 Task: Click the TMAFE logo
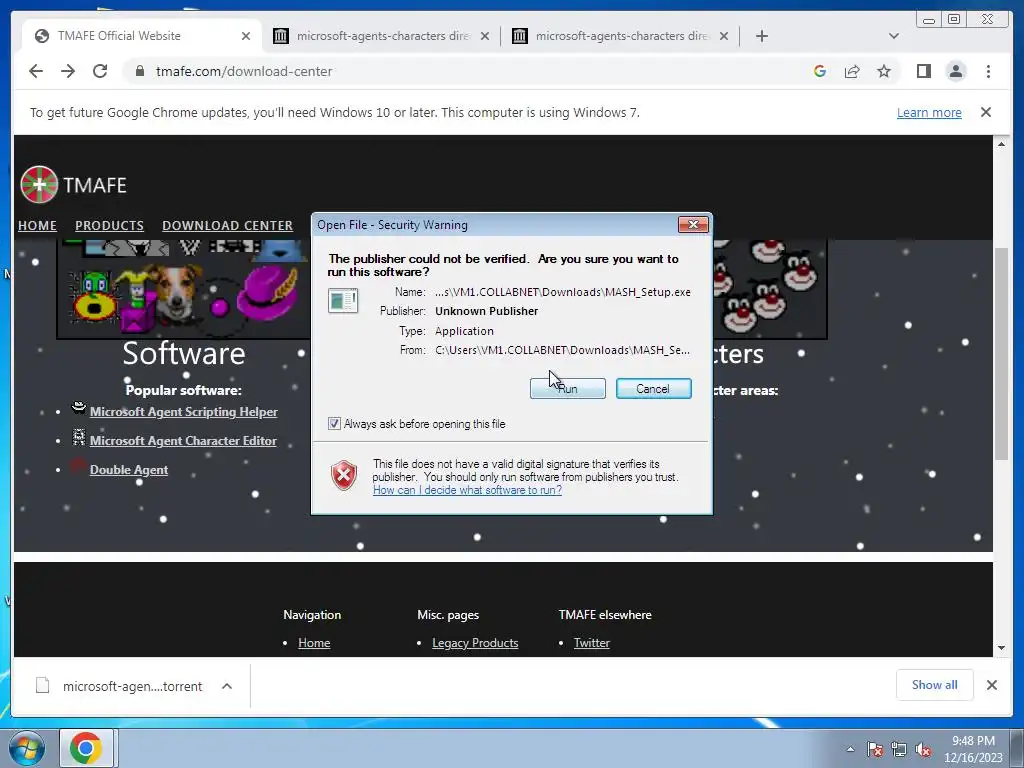point(73,185)
